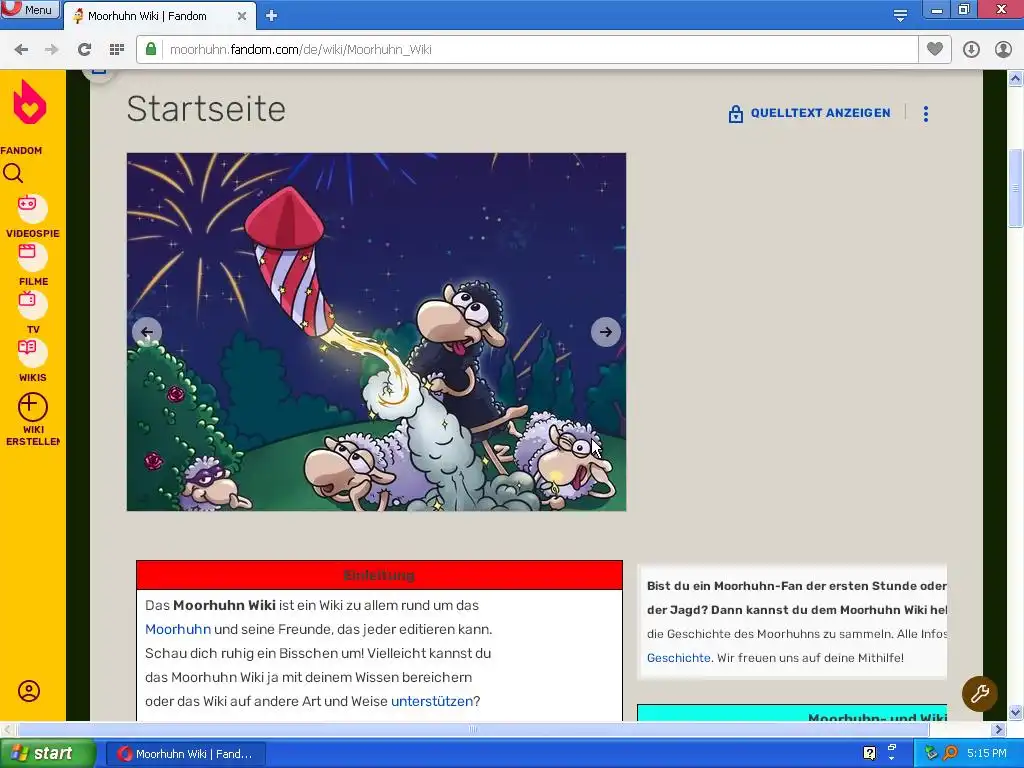Click the wrench admin tools button
Image resolution: width=1024 pixels, height=768 pixels.
(x=980, y=694)
